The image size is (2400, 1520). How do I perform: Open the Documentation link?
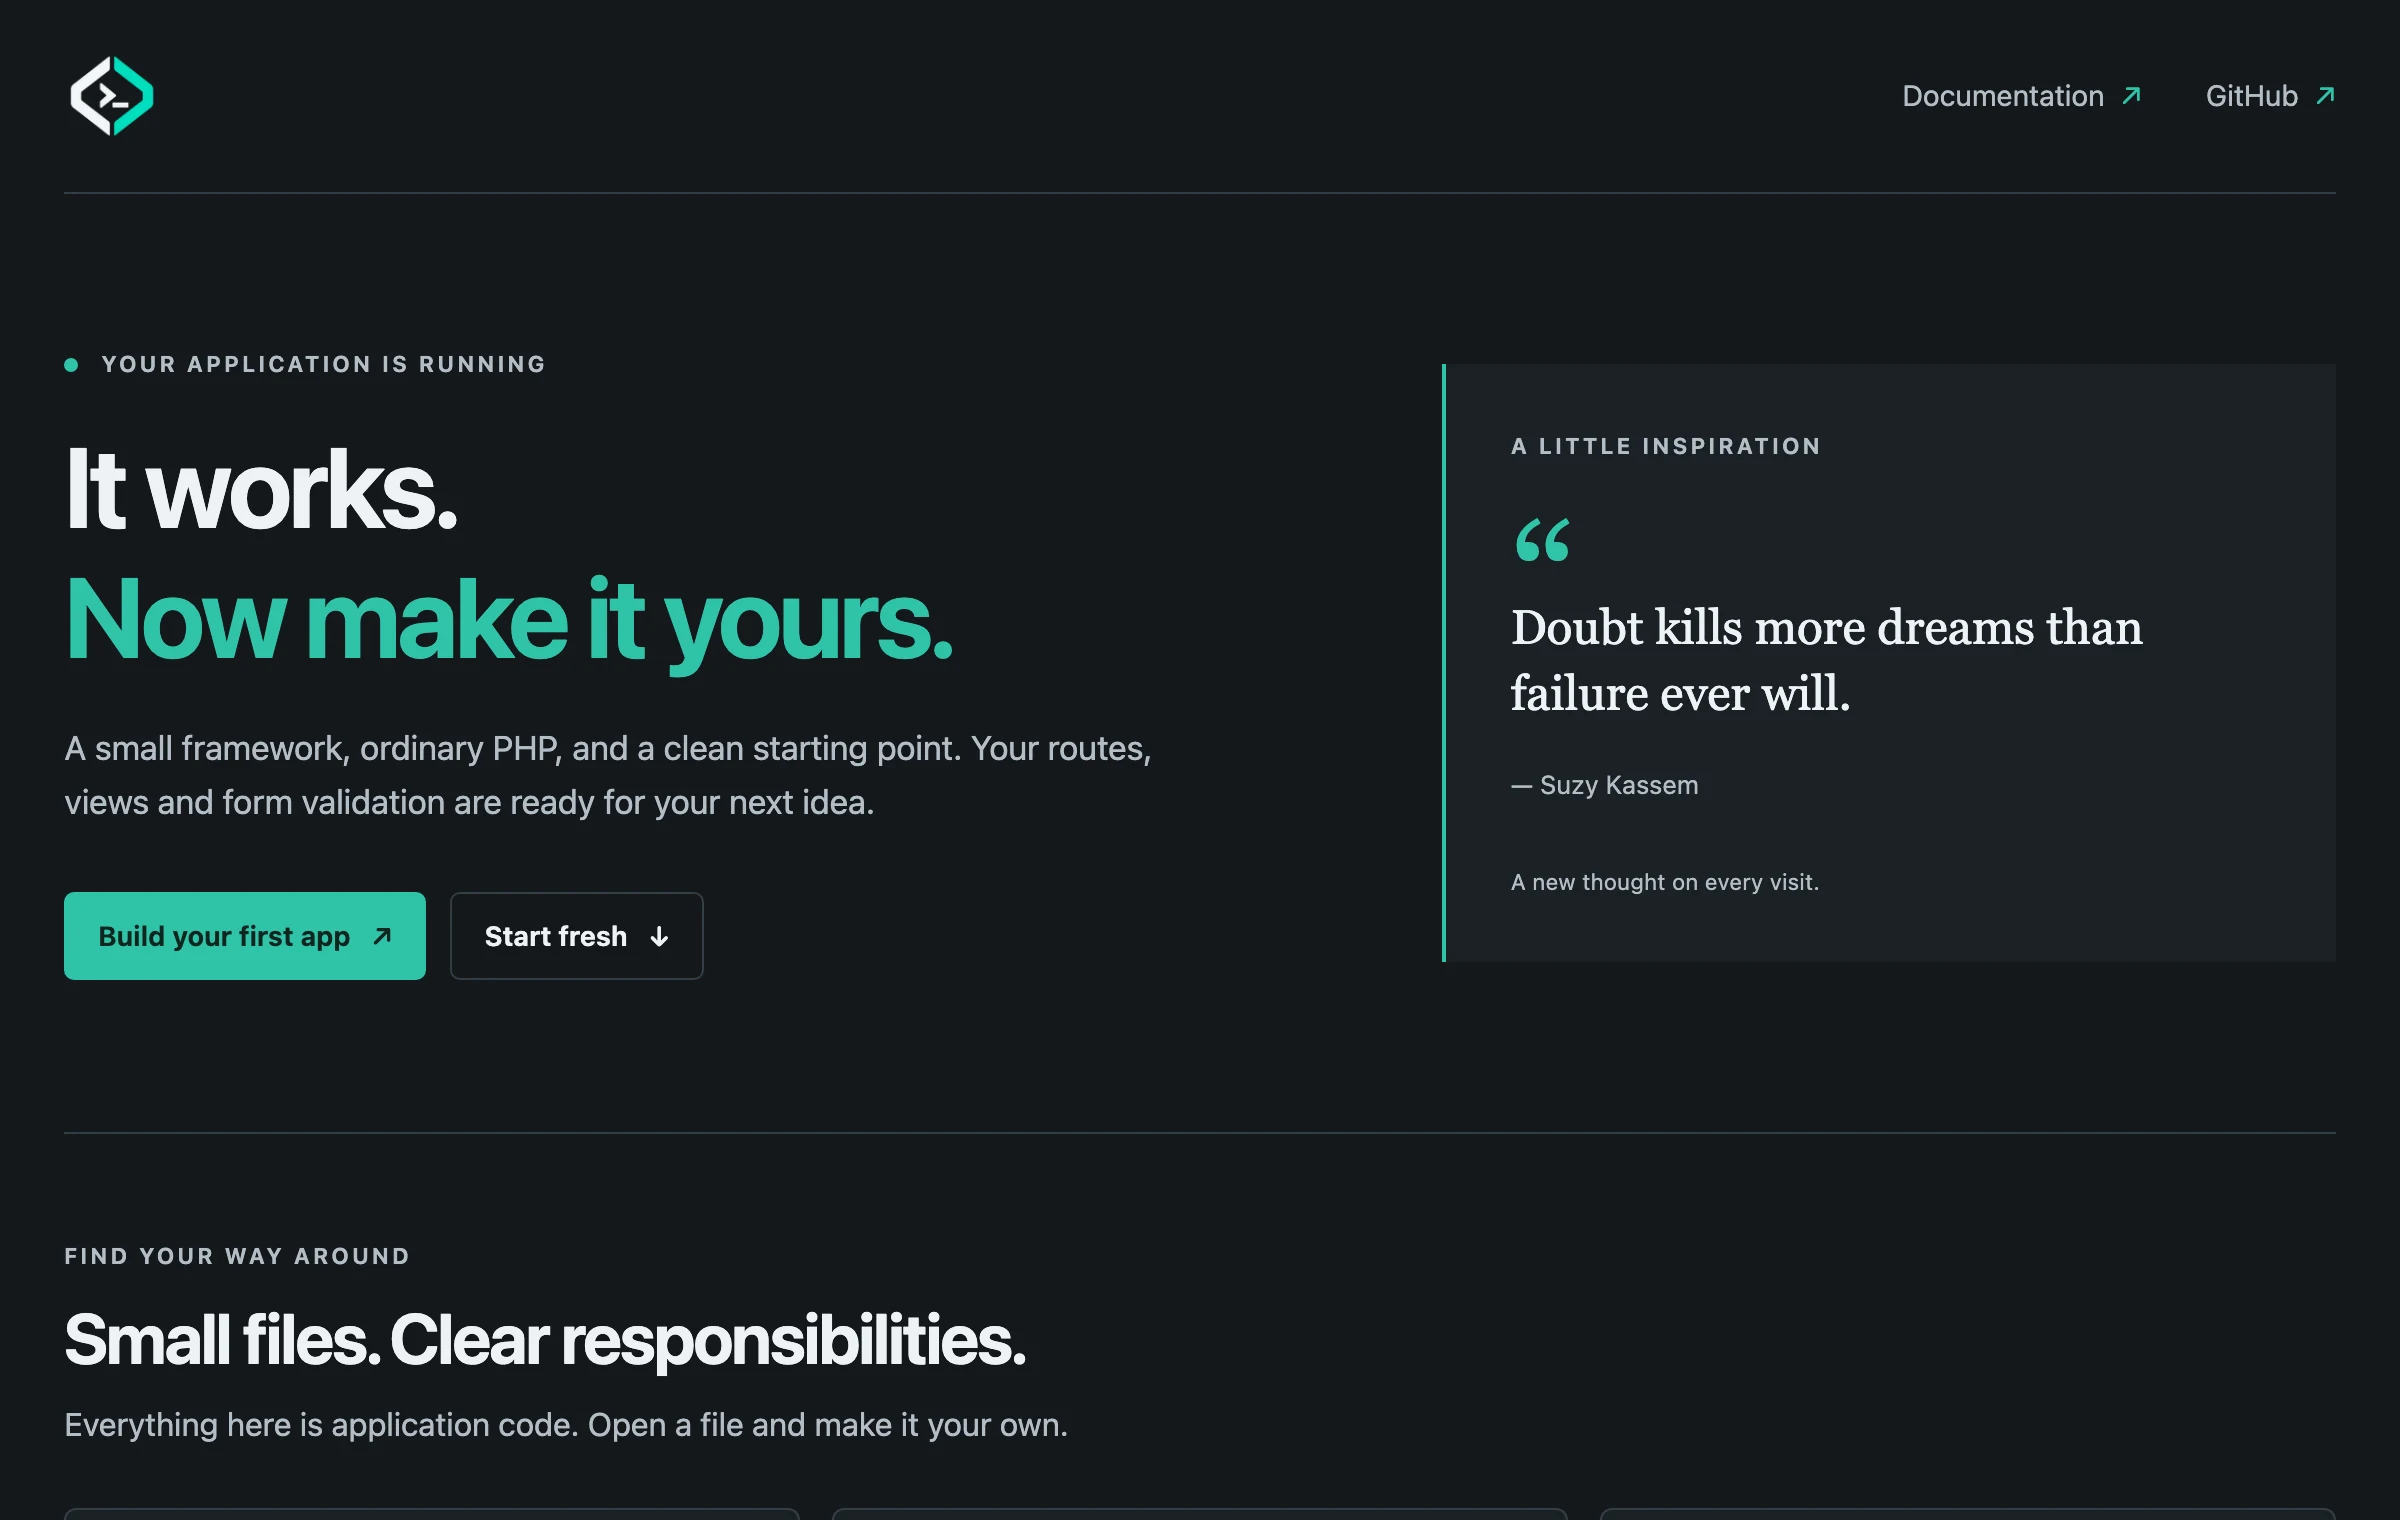[2021, 96]
